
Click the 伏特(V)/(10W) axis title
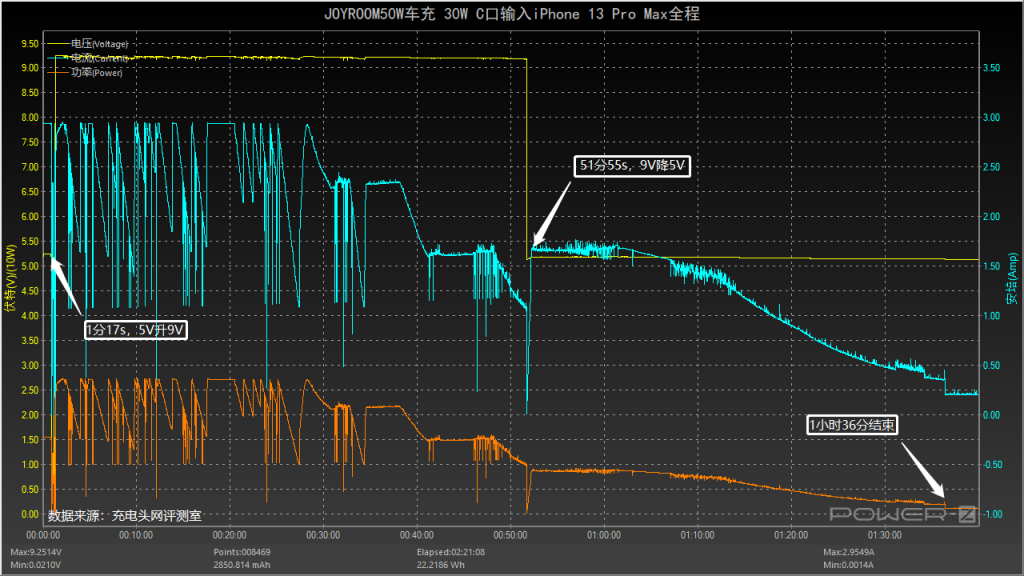tap(10, 278)
